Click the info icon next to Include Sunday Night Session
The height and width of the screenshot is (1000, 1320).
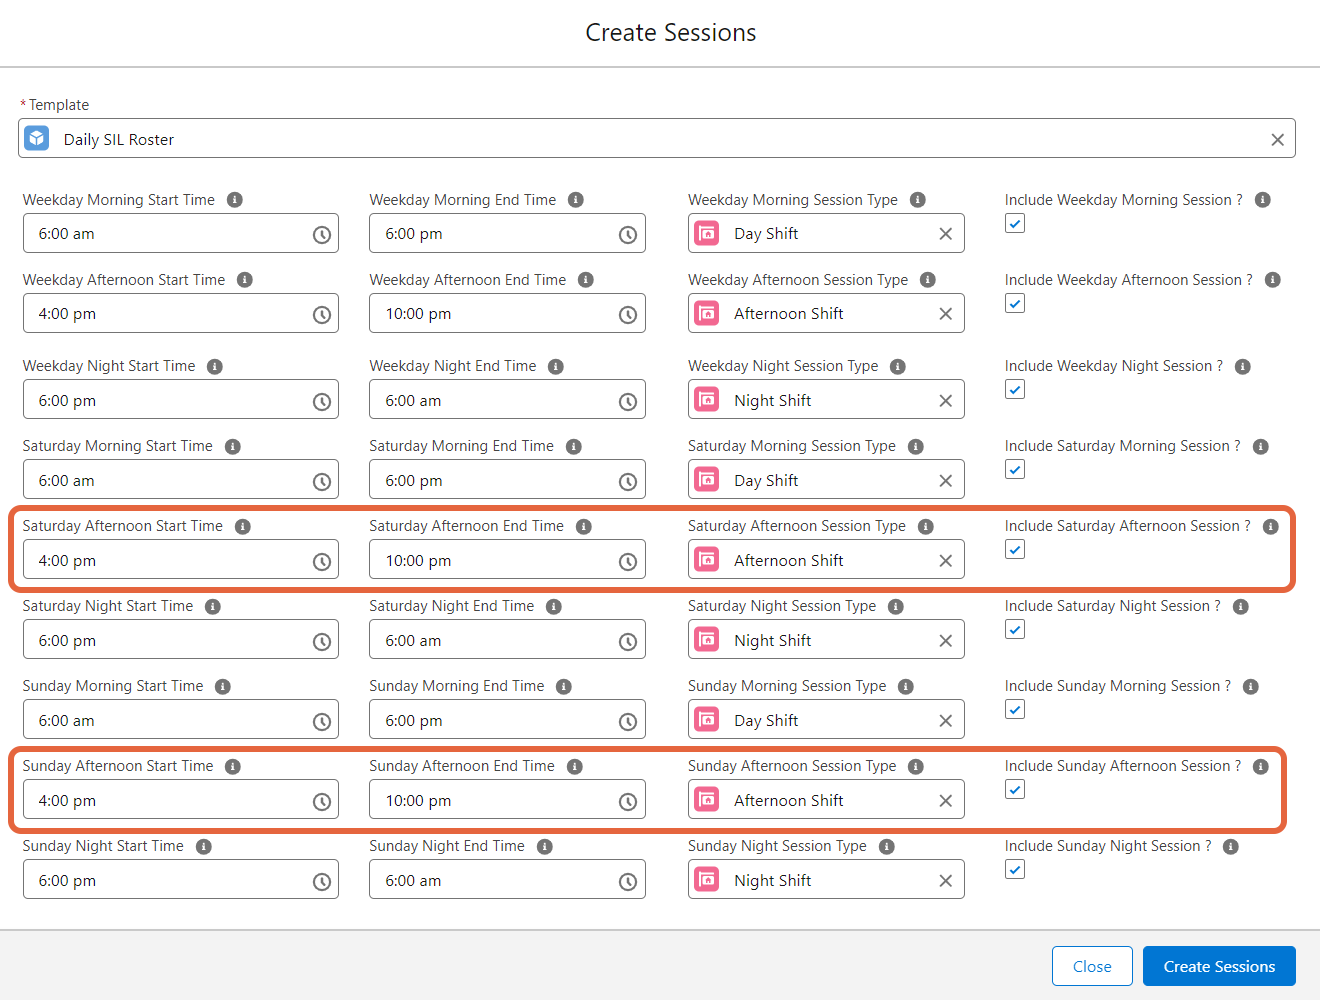[x=1230, y=846]
